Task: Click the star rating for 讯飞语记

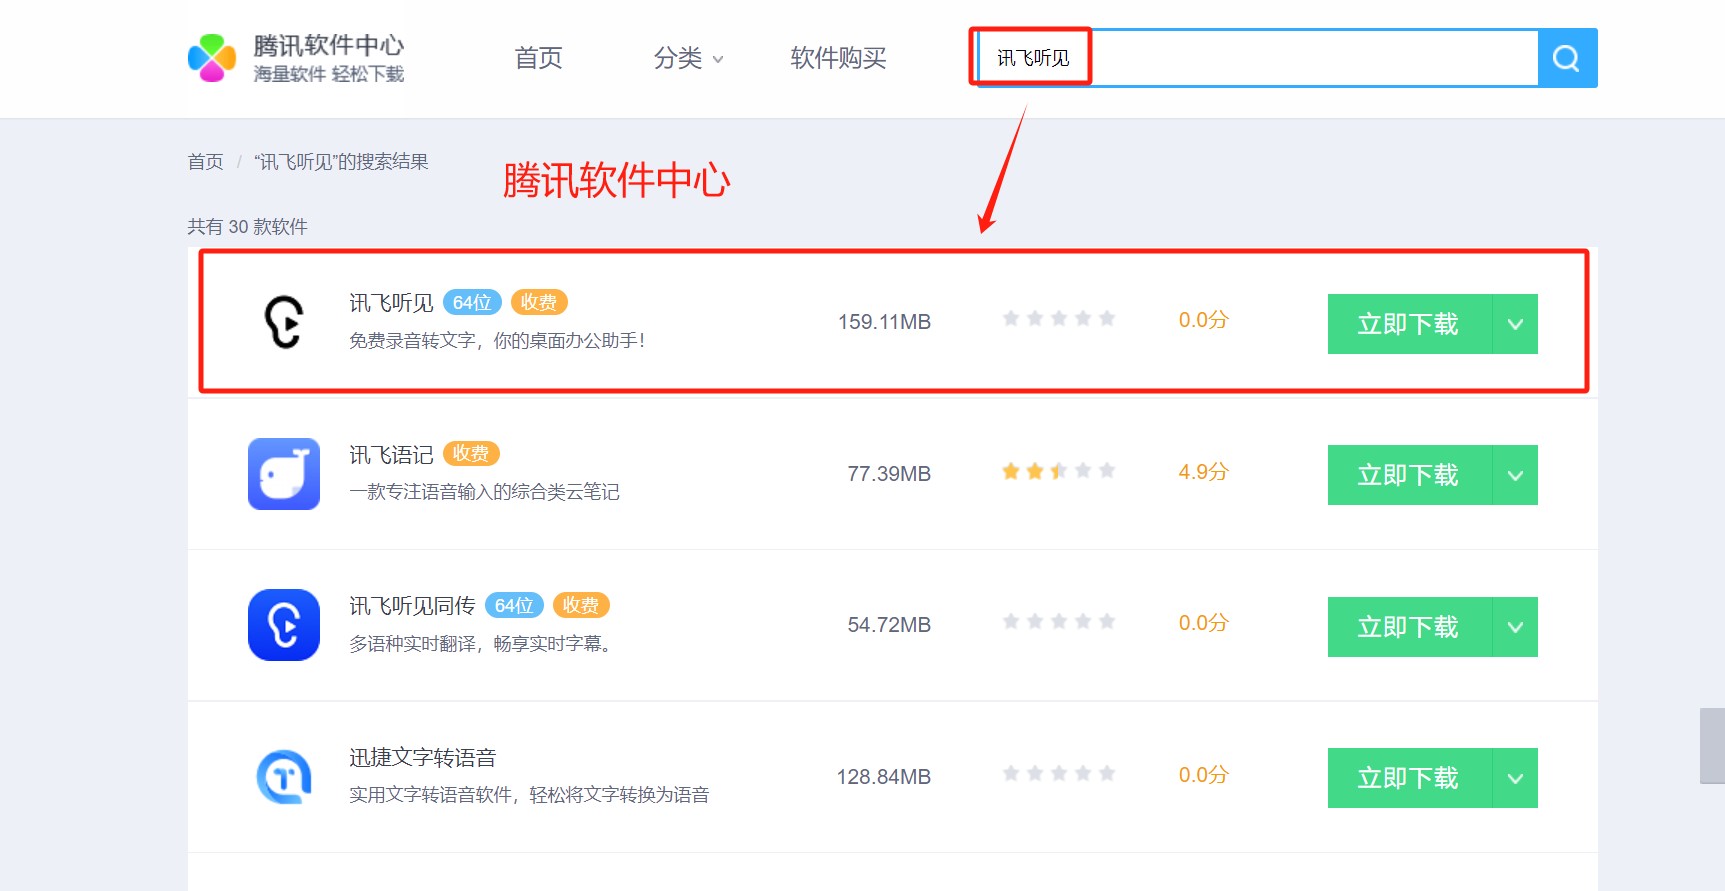Action: coord(1059,471)
